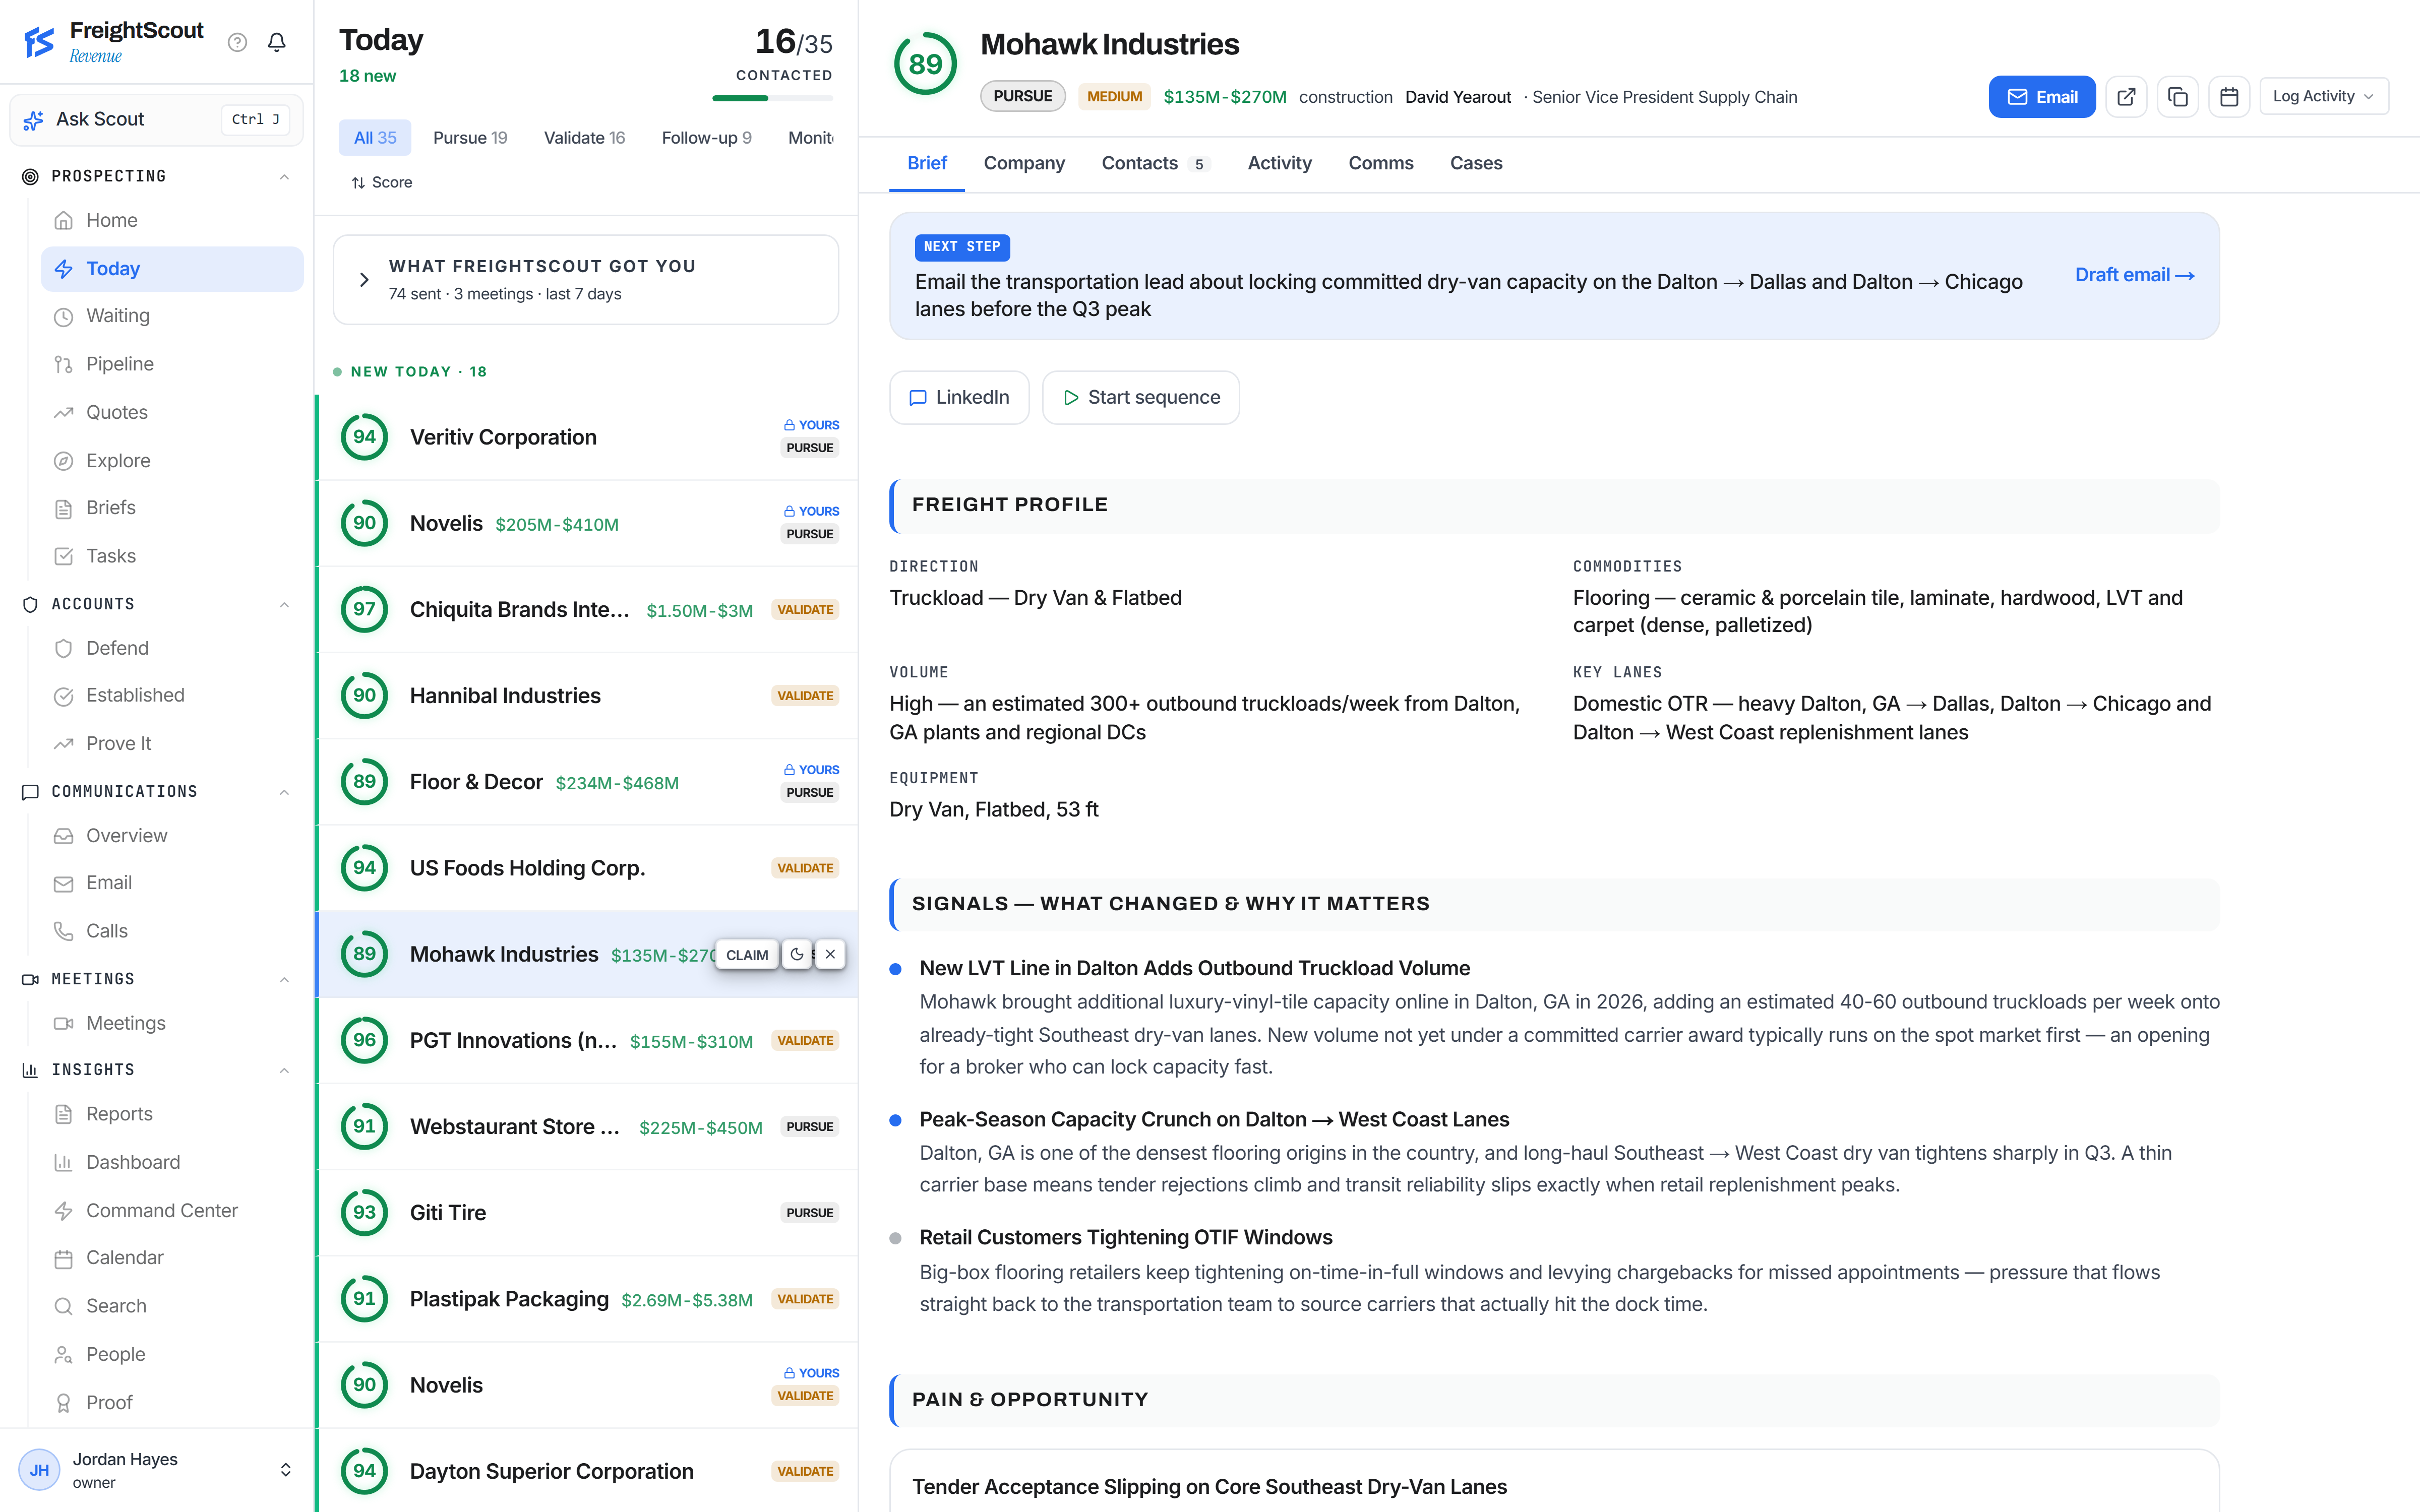Click the Explore compass icon

(x=63, y=460)
